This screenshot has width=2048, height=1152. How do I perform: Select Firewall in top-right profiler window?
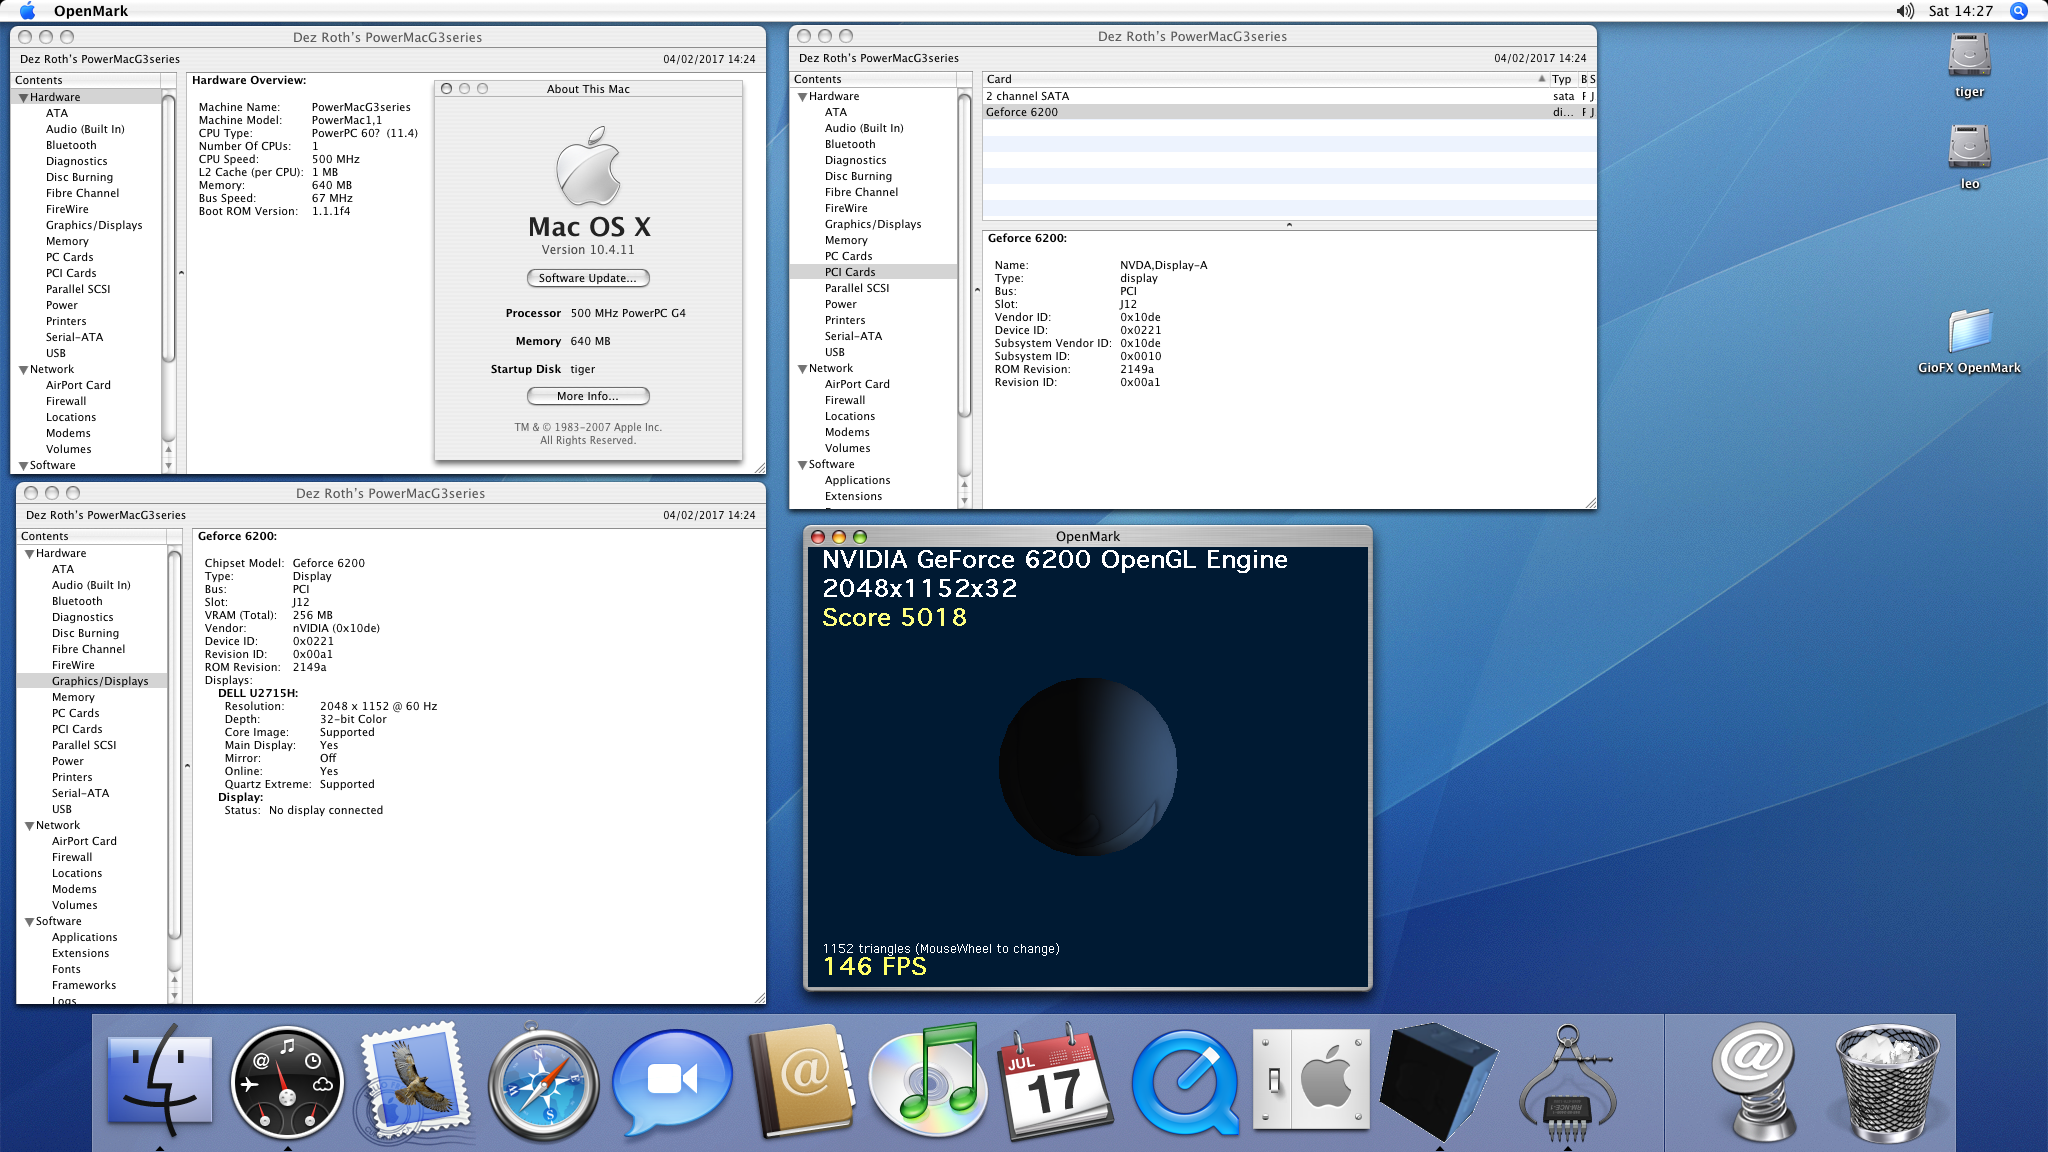pyautogui.click(x=845, y=400)
